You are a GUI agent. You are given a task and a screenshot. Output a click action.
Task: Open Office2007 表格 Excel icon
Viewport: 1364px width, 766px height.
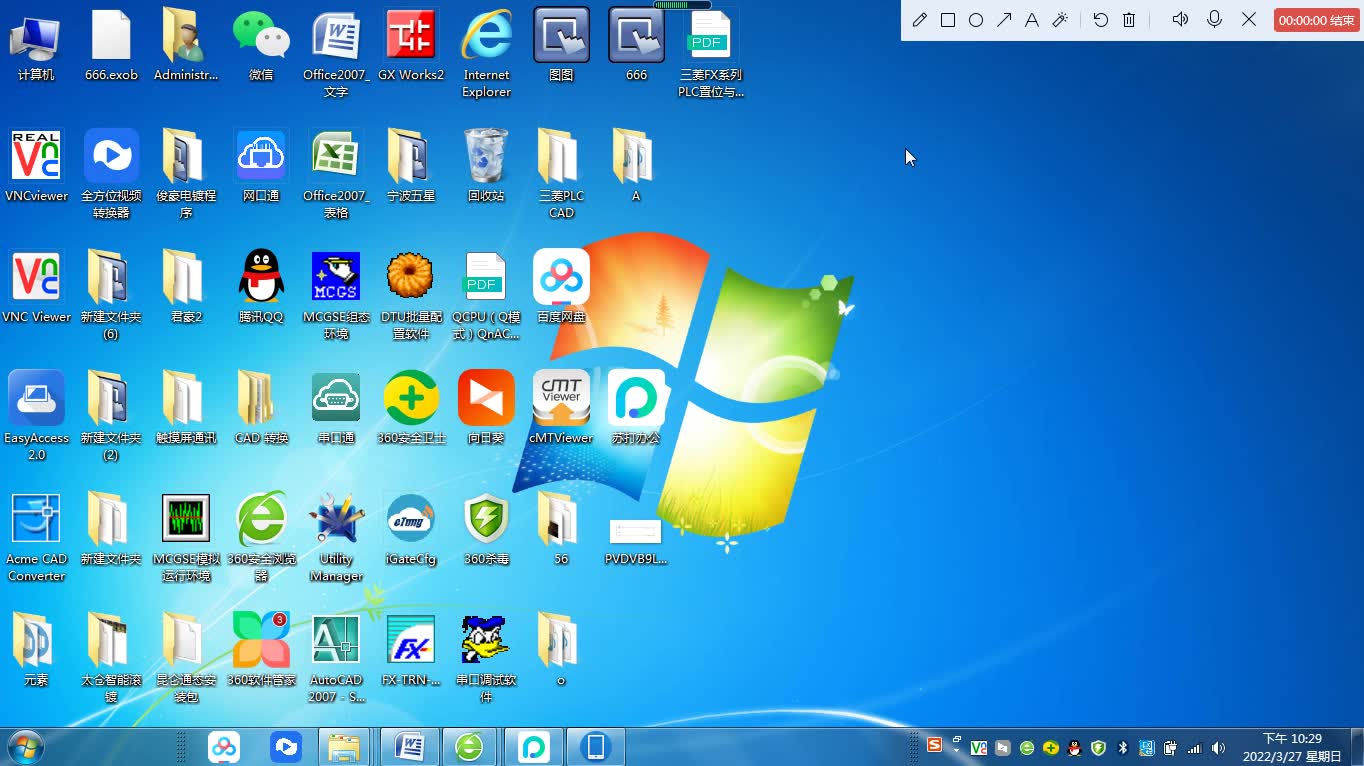[336, 174]
